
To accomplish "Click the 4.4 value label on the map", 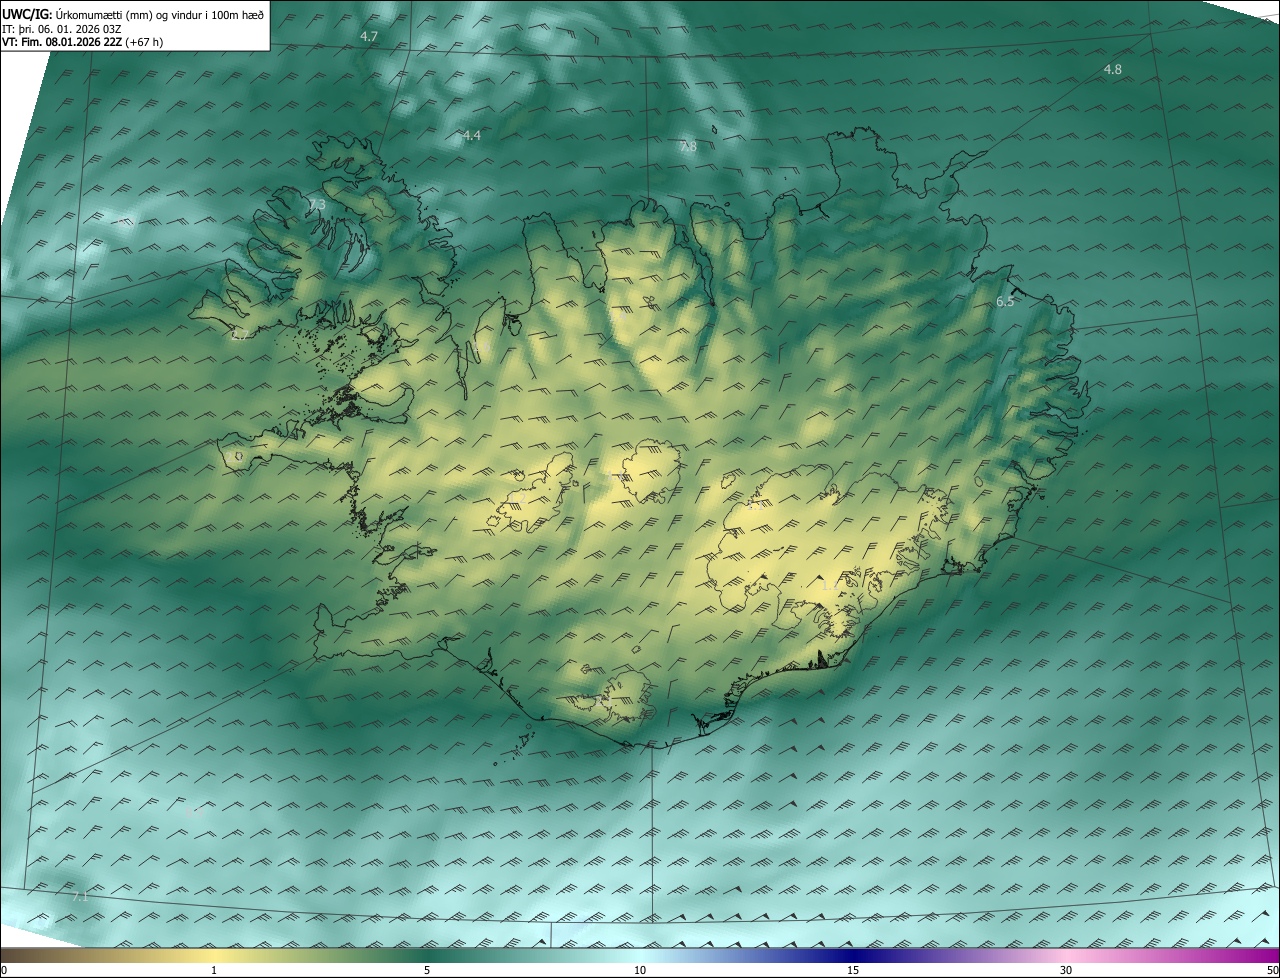I will 471,135.
